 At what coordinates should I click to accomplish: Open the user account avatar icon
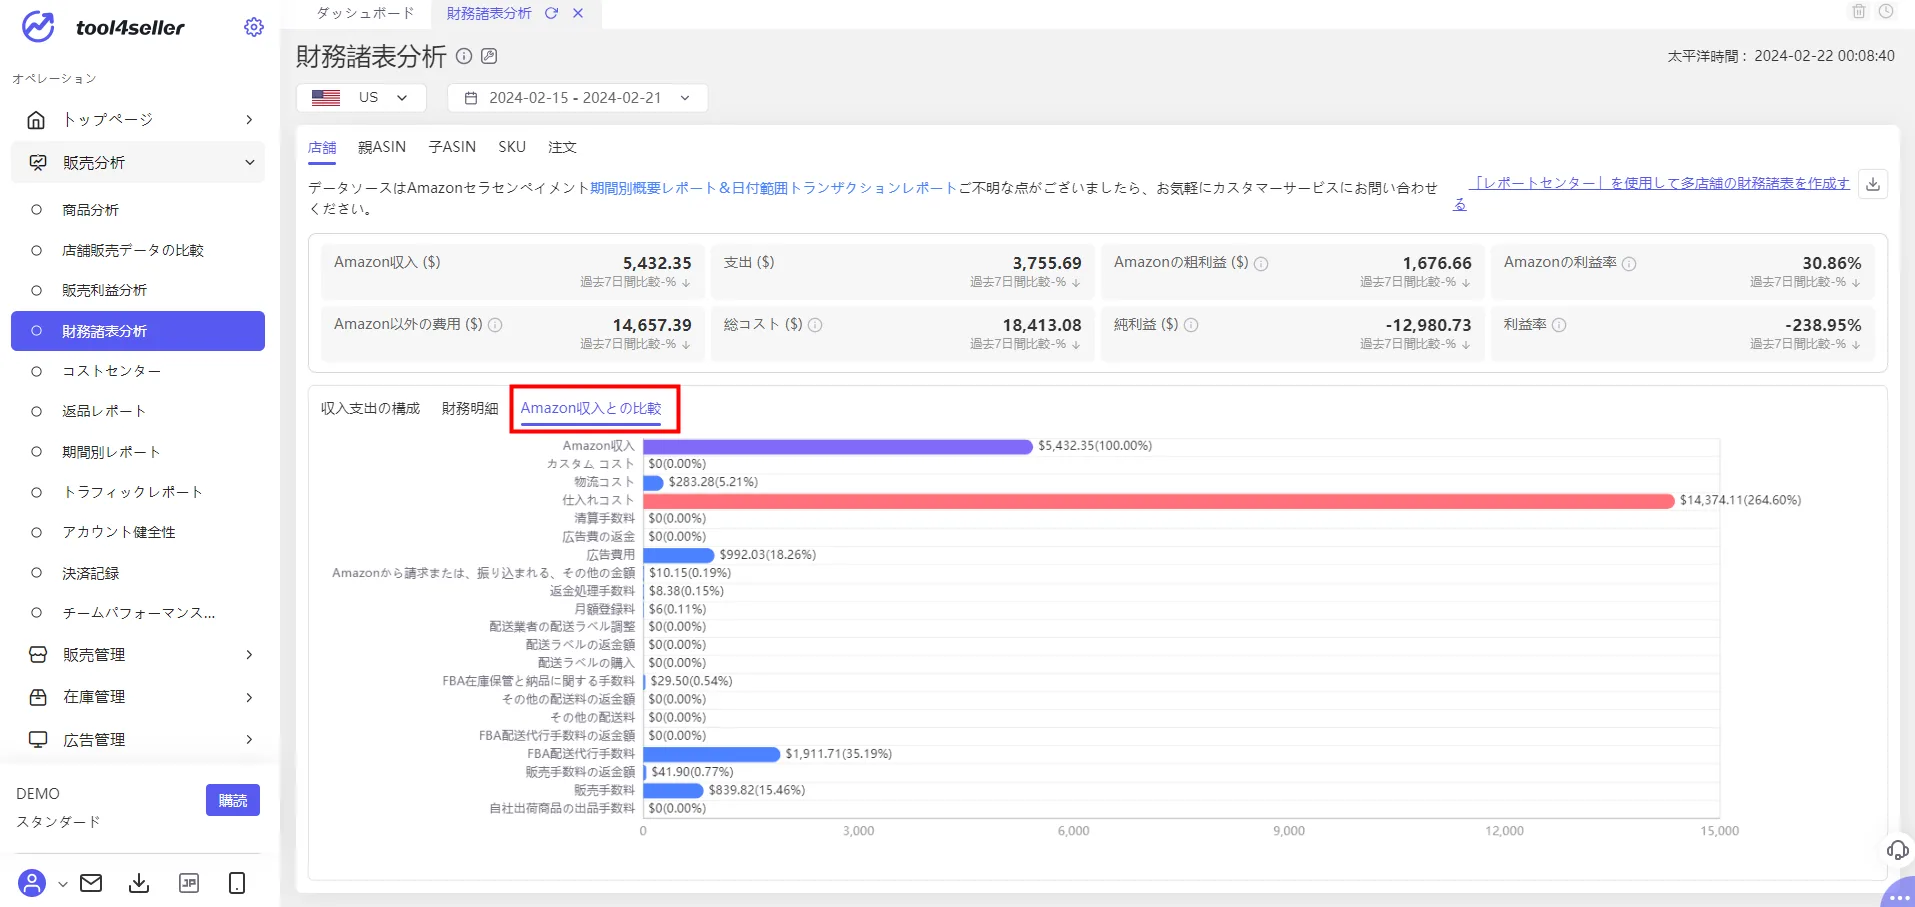(x=32, y=883)
